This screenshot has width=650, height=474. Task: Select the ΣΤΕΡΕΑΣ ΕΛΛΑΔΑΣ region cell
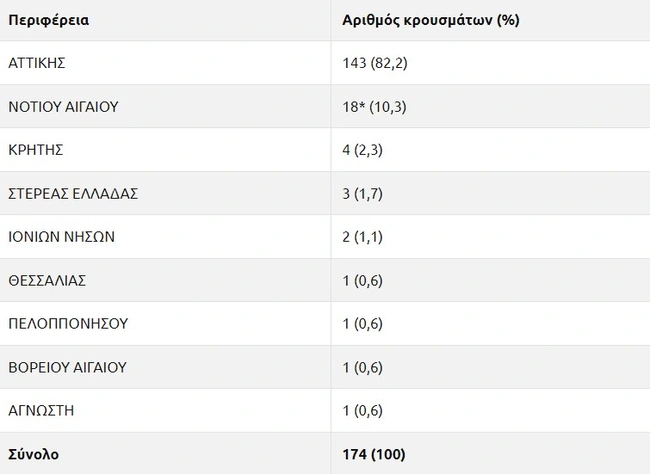(x=72, y=193)
